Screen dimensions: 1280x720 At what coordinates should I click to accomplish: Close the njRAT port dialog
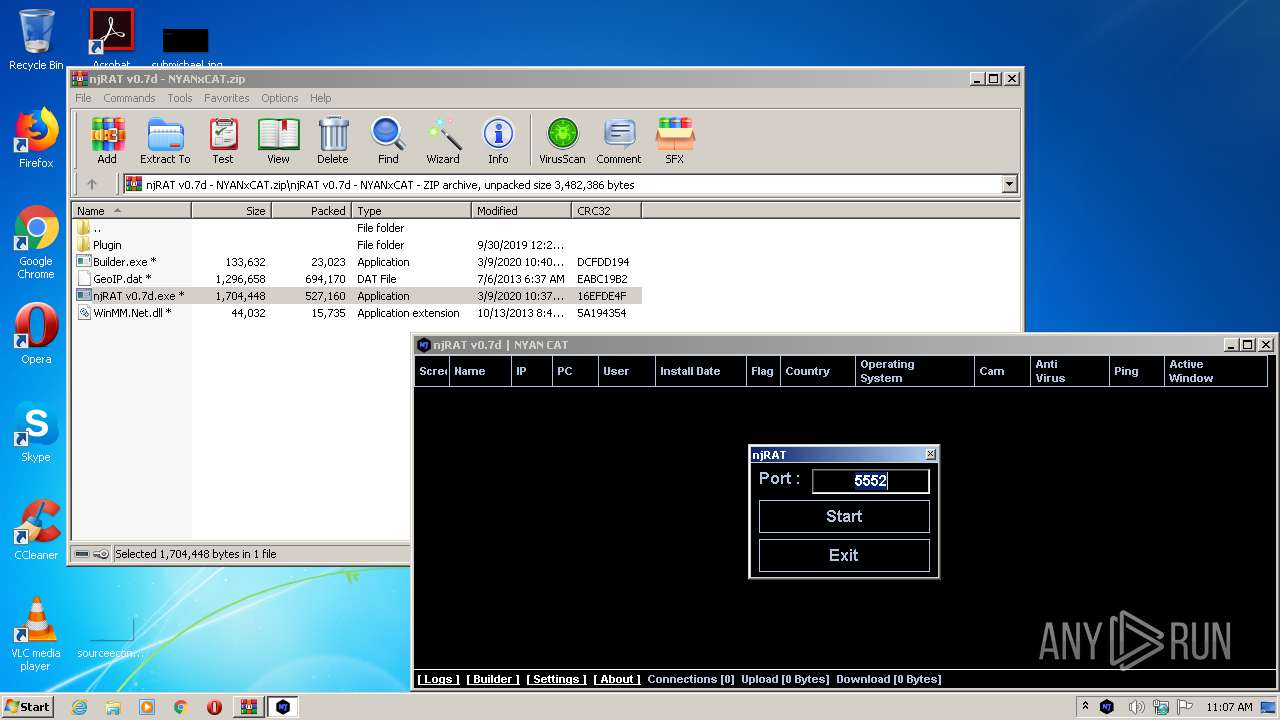pyautogui.click(x=930, y=454)
